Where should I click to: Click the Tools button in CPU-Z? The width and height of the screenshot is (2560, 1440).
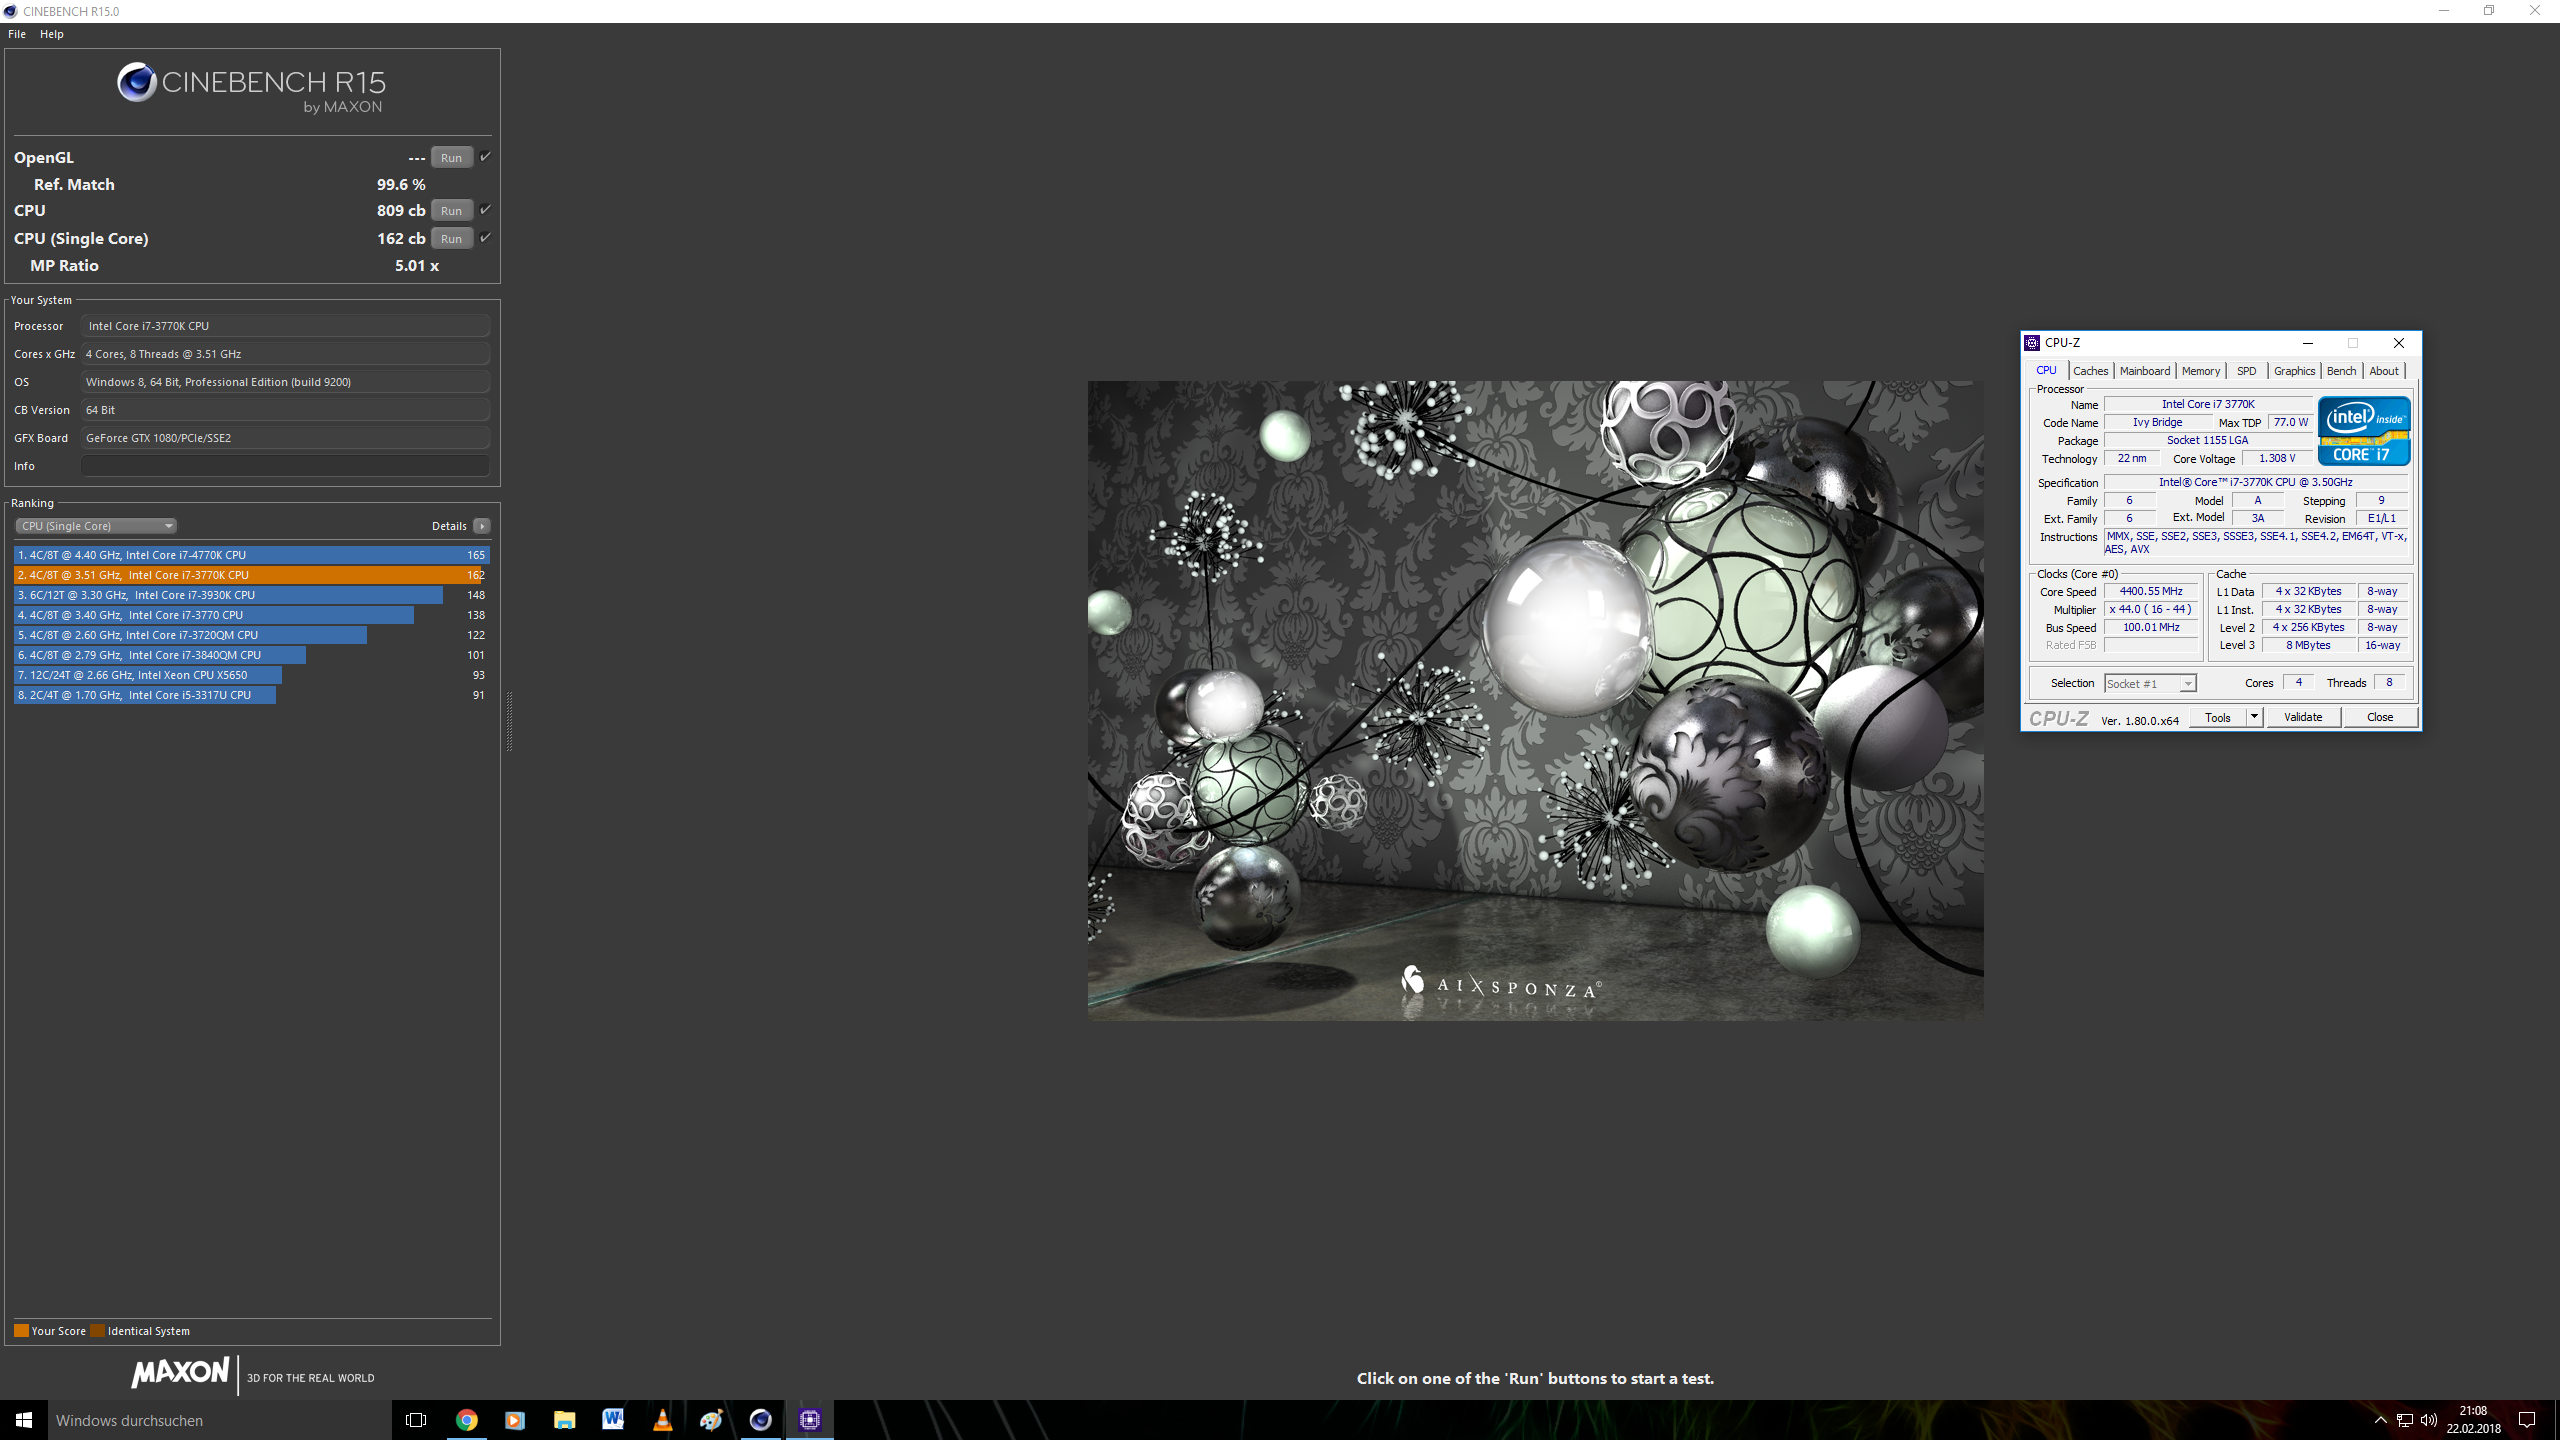coord(2217,717)
